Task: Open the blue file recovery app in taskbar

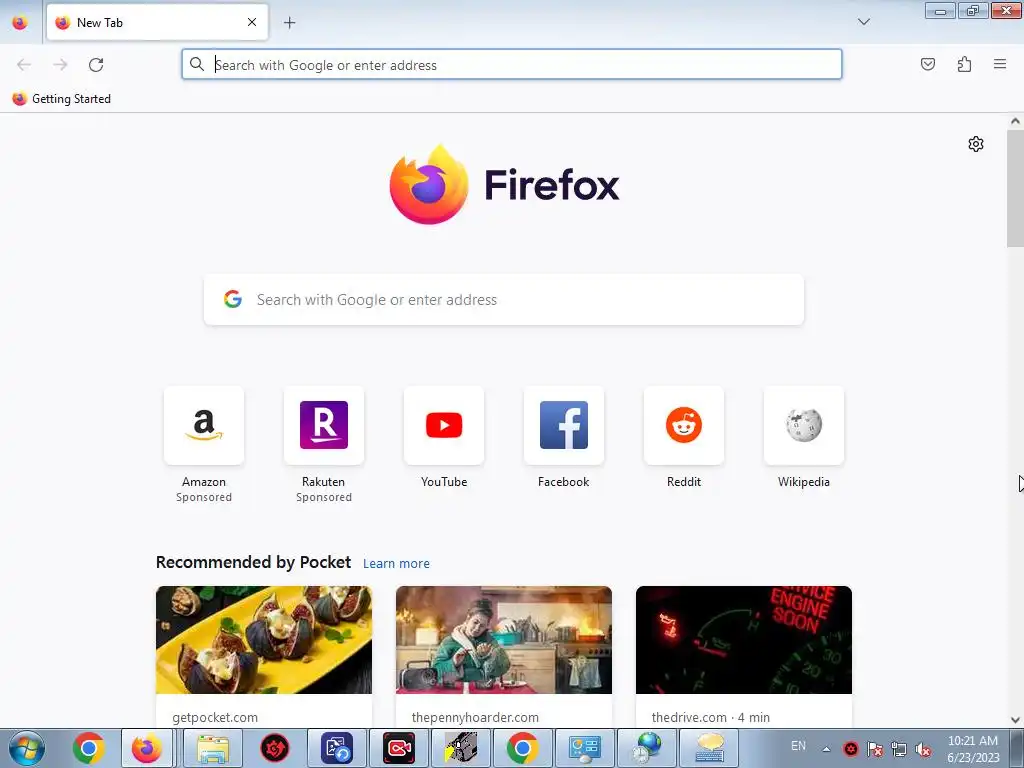Action: pyautogui.click(x=337, y=748)
